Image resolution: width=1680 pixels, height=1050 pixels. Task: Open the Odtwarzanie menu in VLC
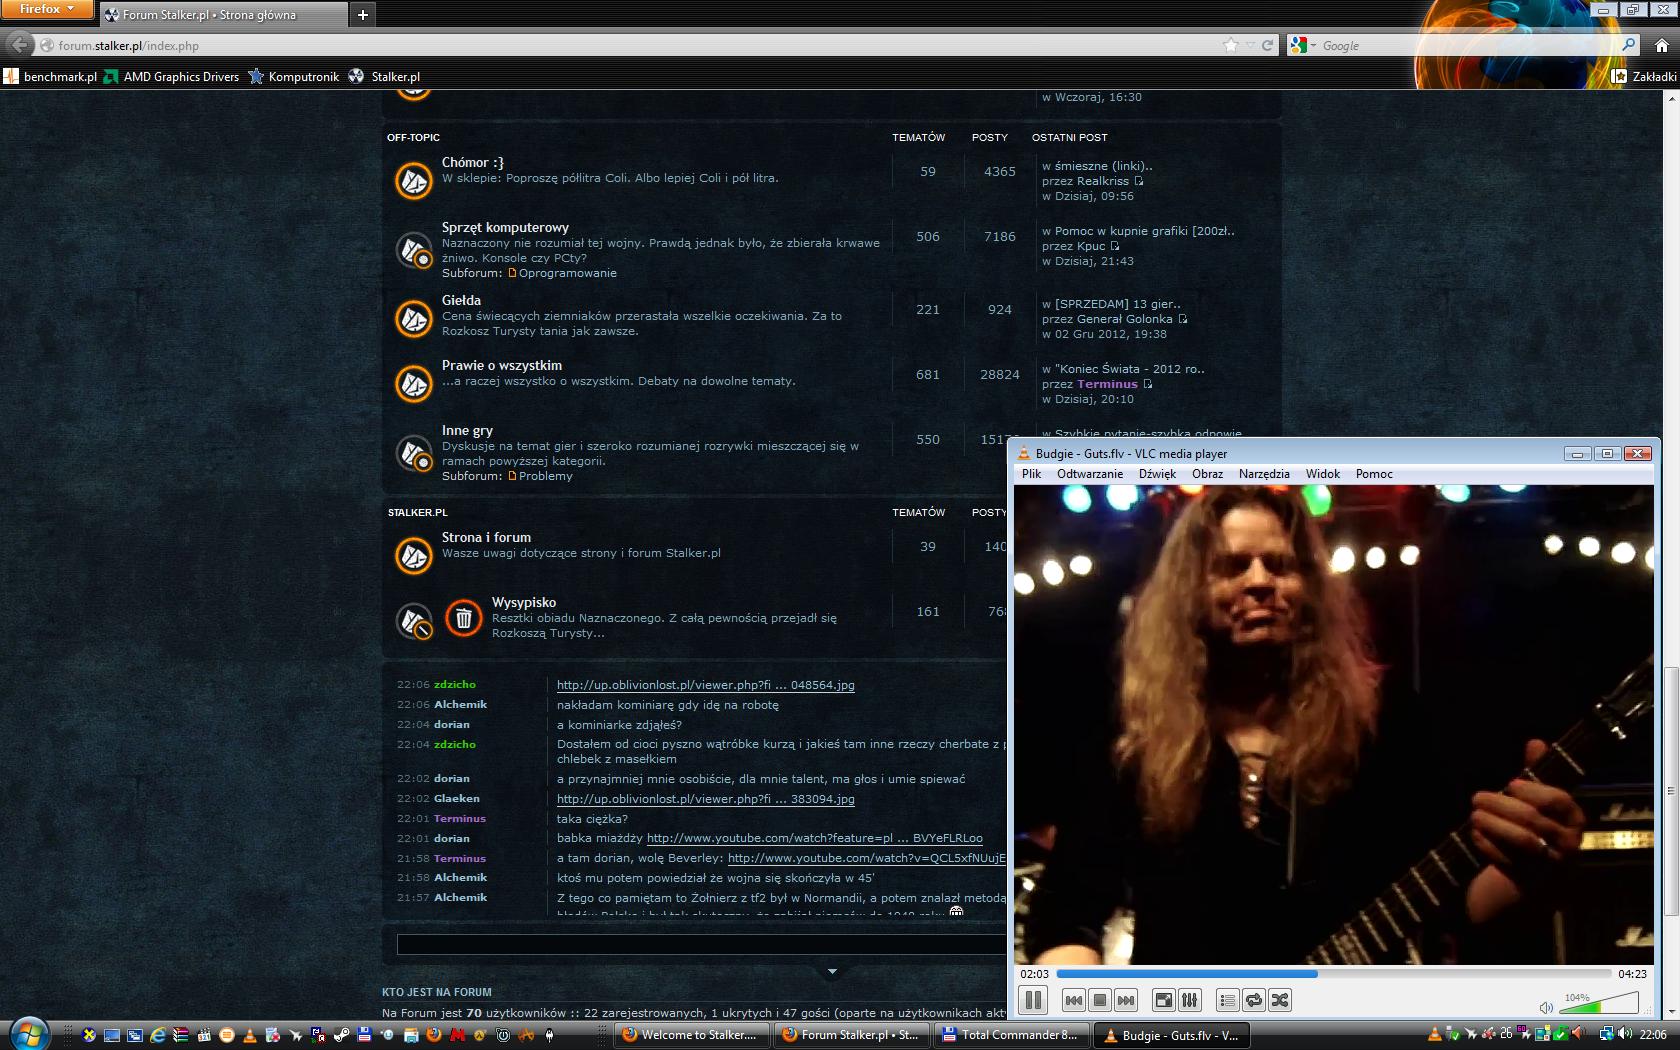1090,474
